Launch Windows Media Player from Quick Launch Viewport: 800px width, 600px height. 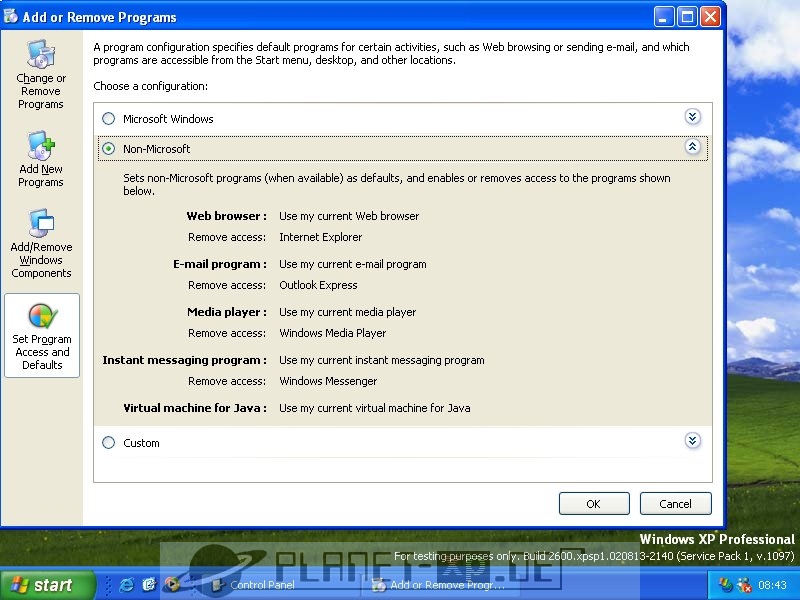[x=171, y=585]
